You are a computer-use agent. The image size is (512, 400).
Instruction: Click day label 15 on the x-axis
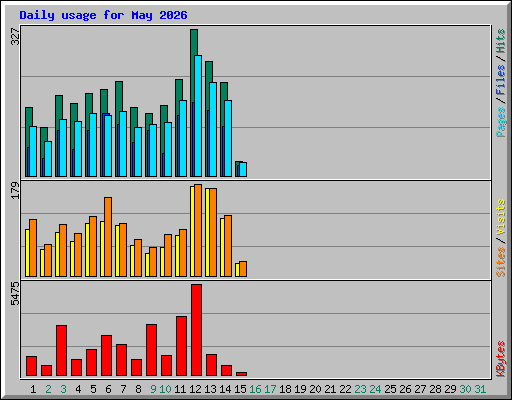tap(240, 389)
